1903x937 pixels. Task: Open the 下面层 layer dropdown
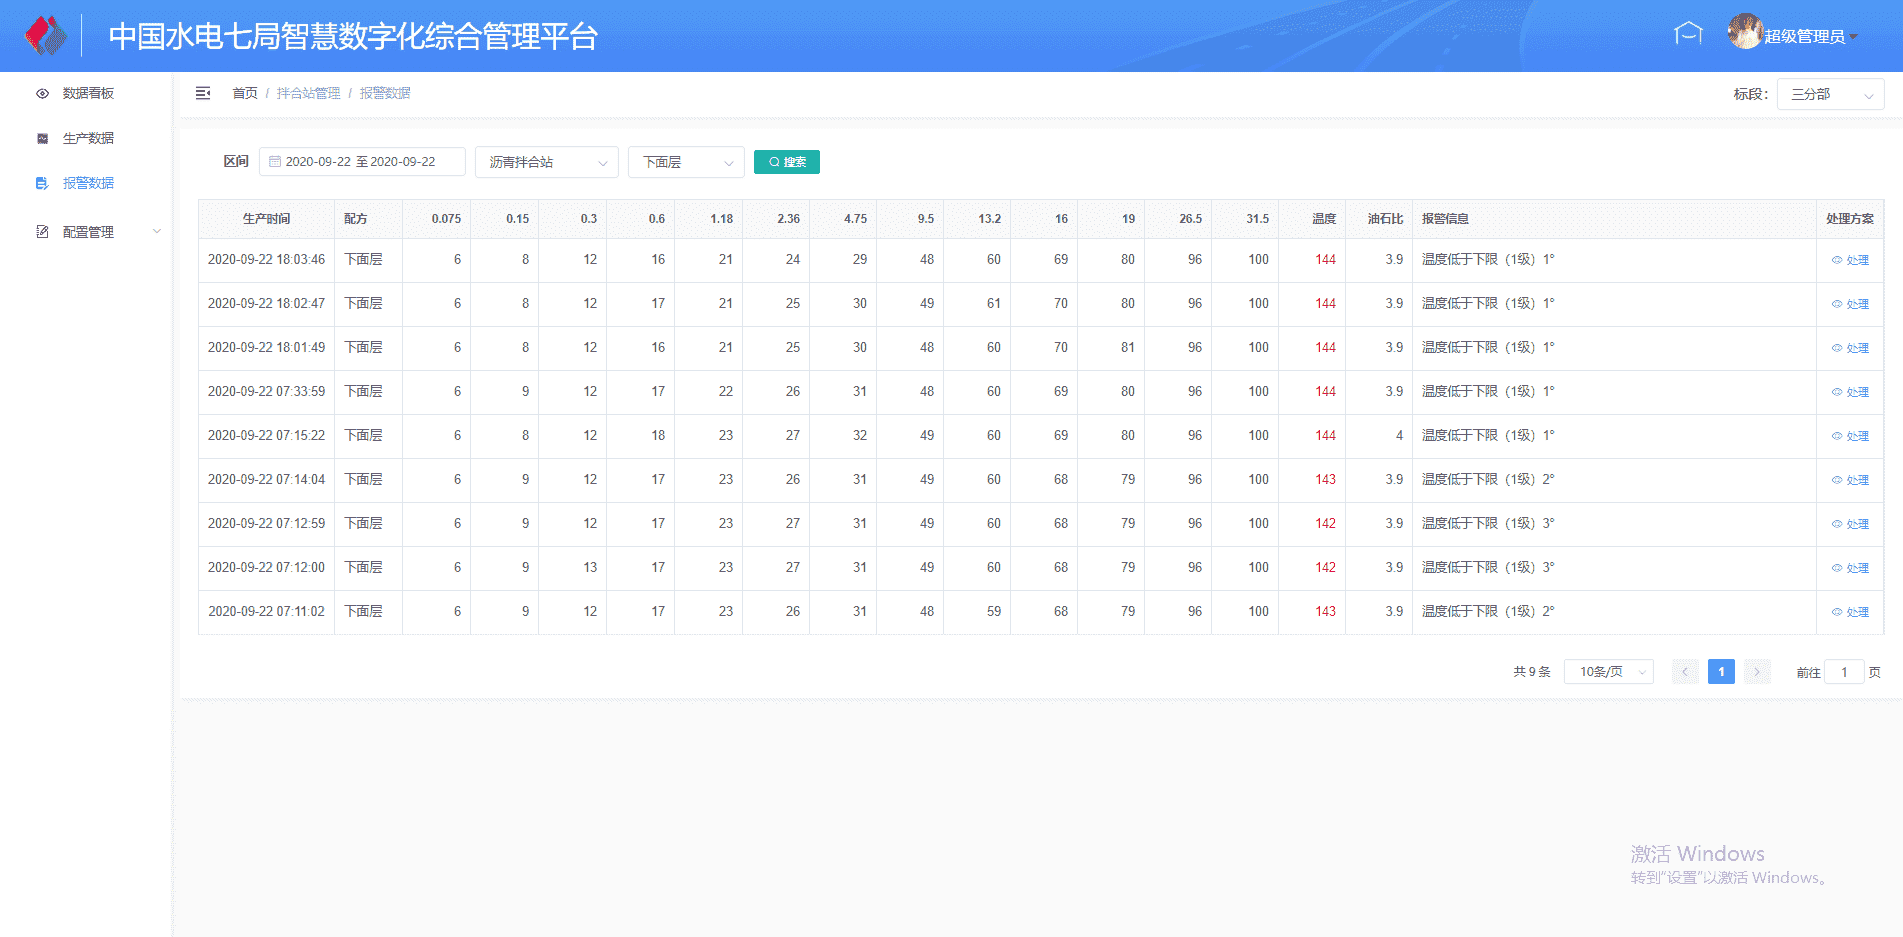click(686, 162)
